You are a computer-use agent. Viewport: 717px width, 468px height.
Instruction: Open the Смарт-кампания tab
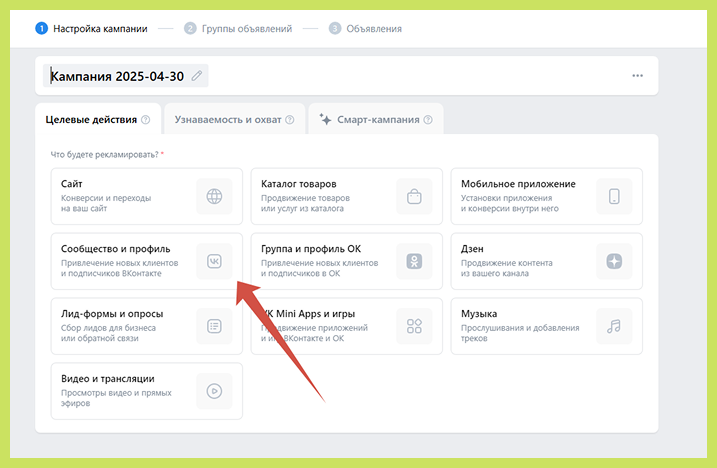[x=376, y=119]
